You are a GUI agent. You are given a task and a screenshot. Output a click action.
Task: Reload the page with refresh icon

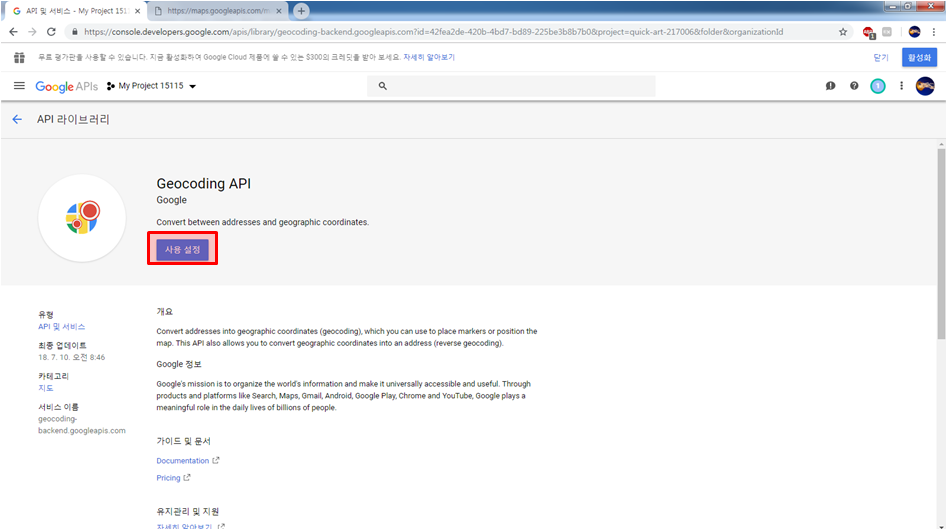[51, 32]
